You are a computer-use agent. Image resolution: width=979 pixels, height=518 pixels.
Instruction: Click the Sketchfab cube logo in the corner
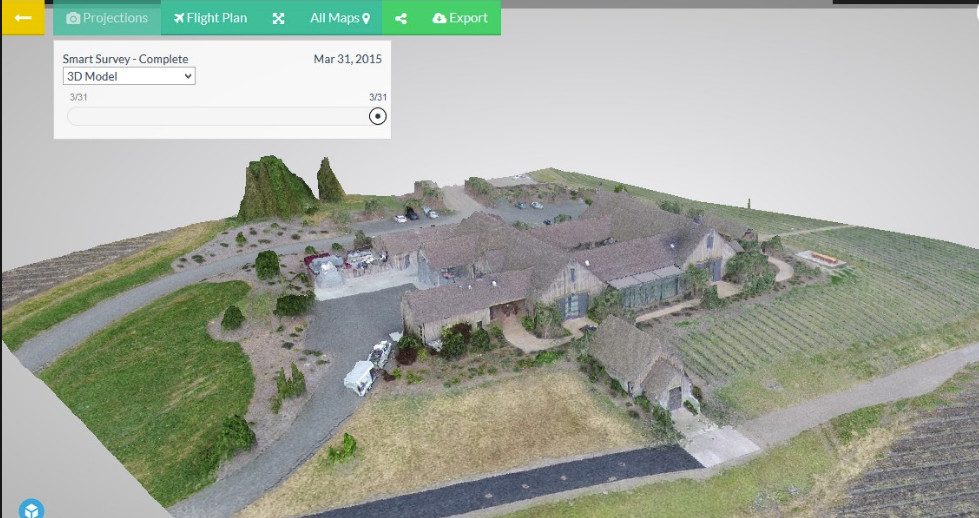32,509
